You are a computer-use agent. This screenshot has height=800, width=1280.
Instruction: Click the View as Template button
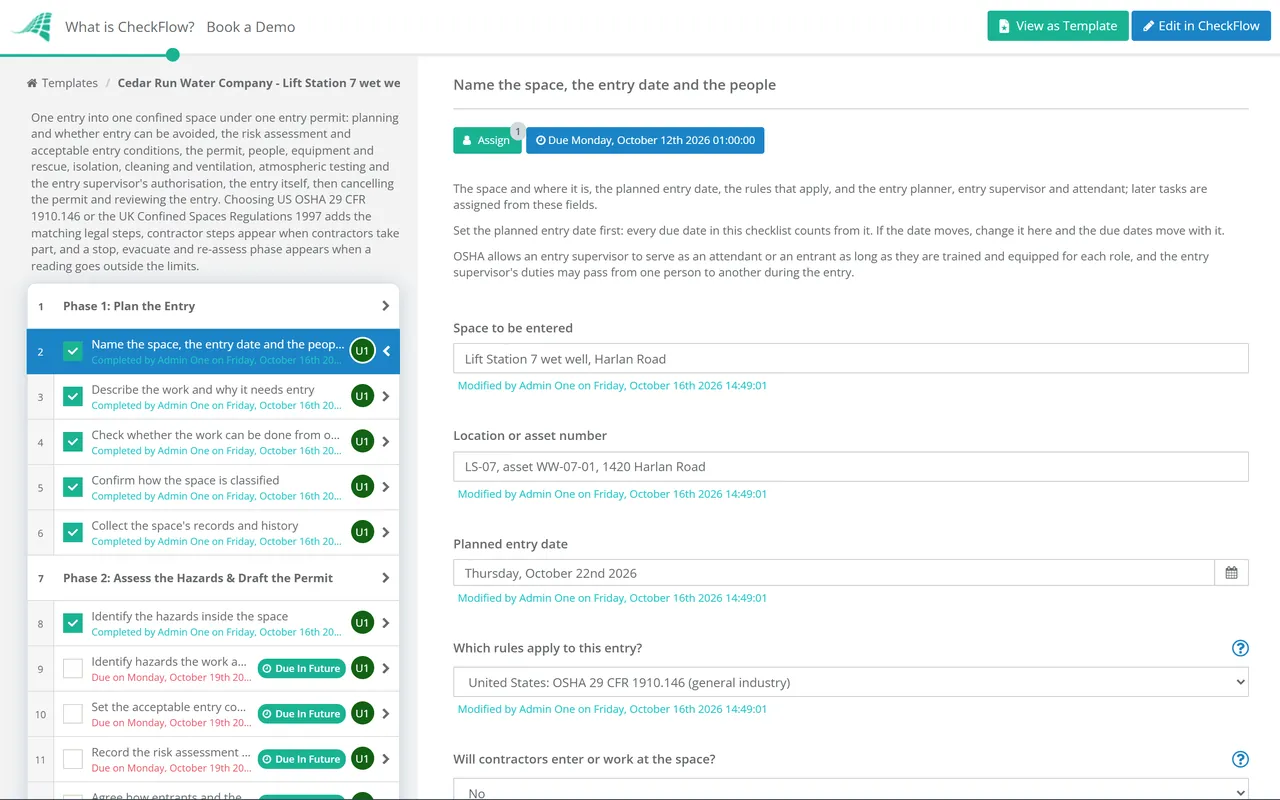coord(1058,26)
